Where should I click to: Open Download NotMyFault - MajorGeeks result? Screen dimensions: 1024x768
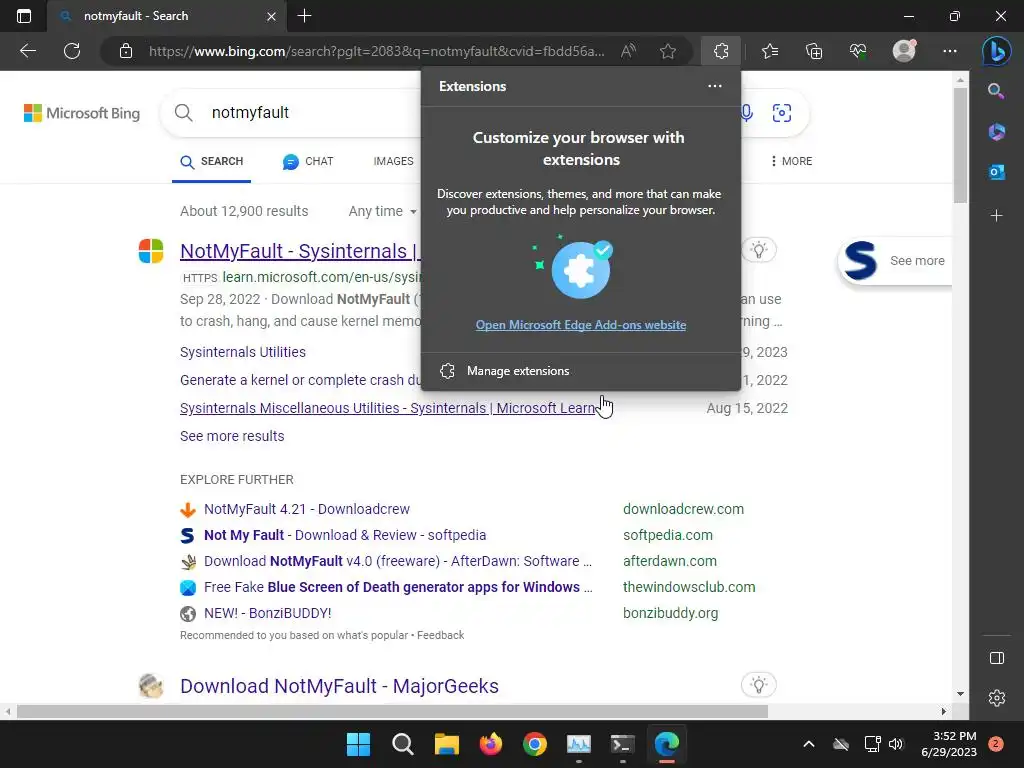point(339,686)
